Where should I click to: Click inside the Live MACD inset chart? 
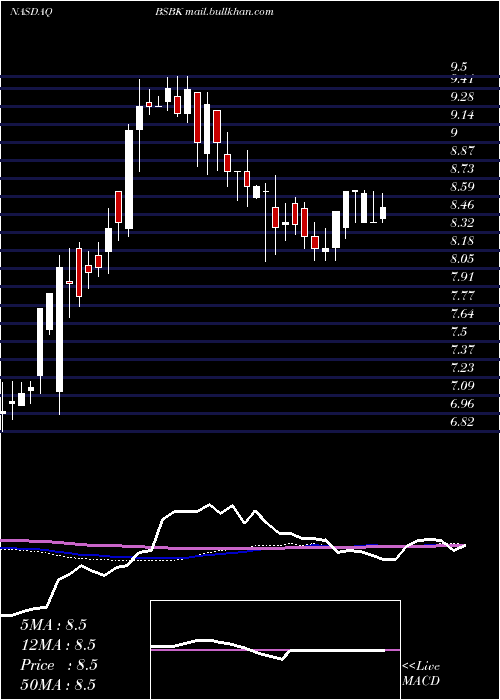[275, 650]
